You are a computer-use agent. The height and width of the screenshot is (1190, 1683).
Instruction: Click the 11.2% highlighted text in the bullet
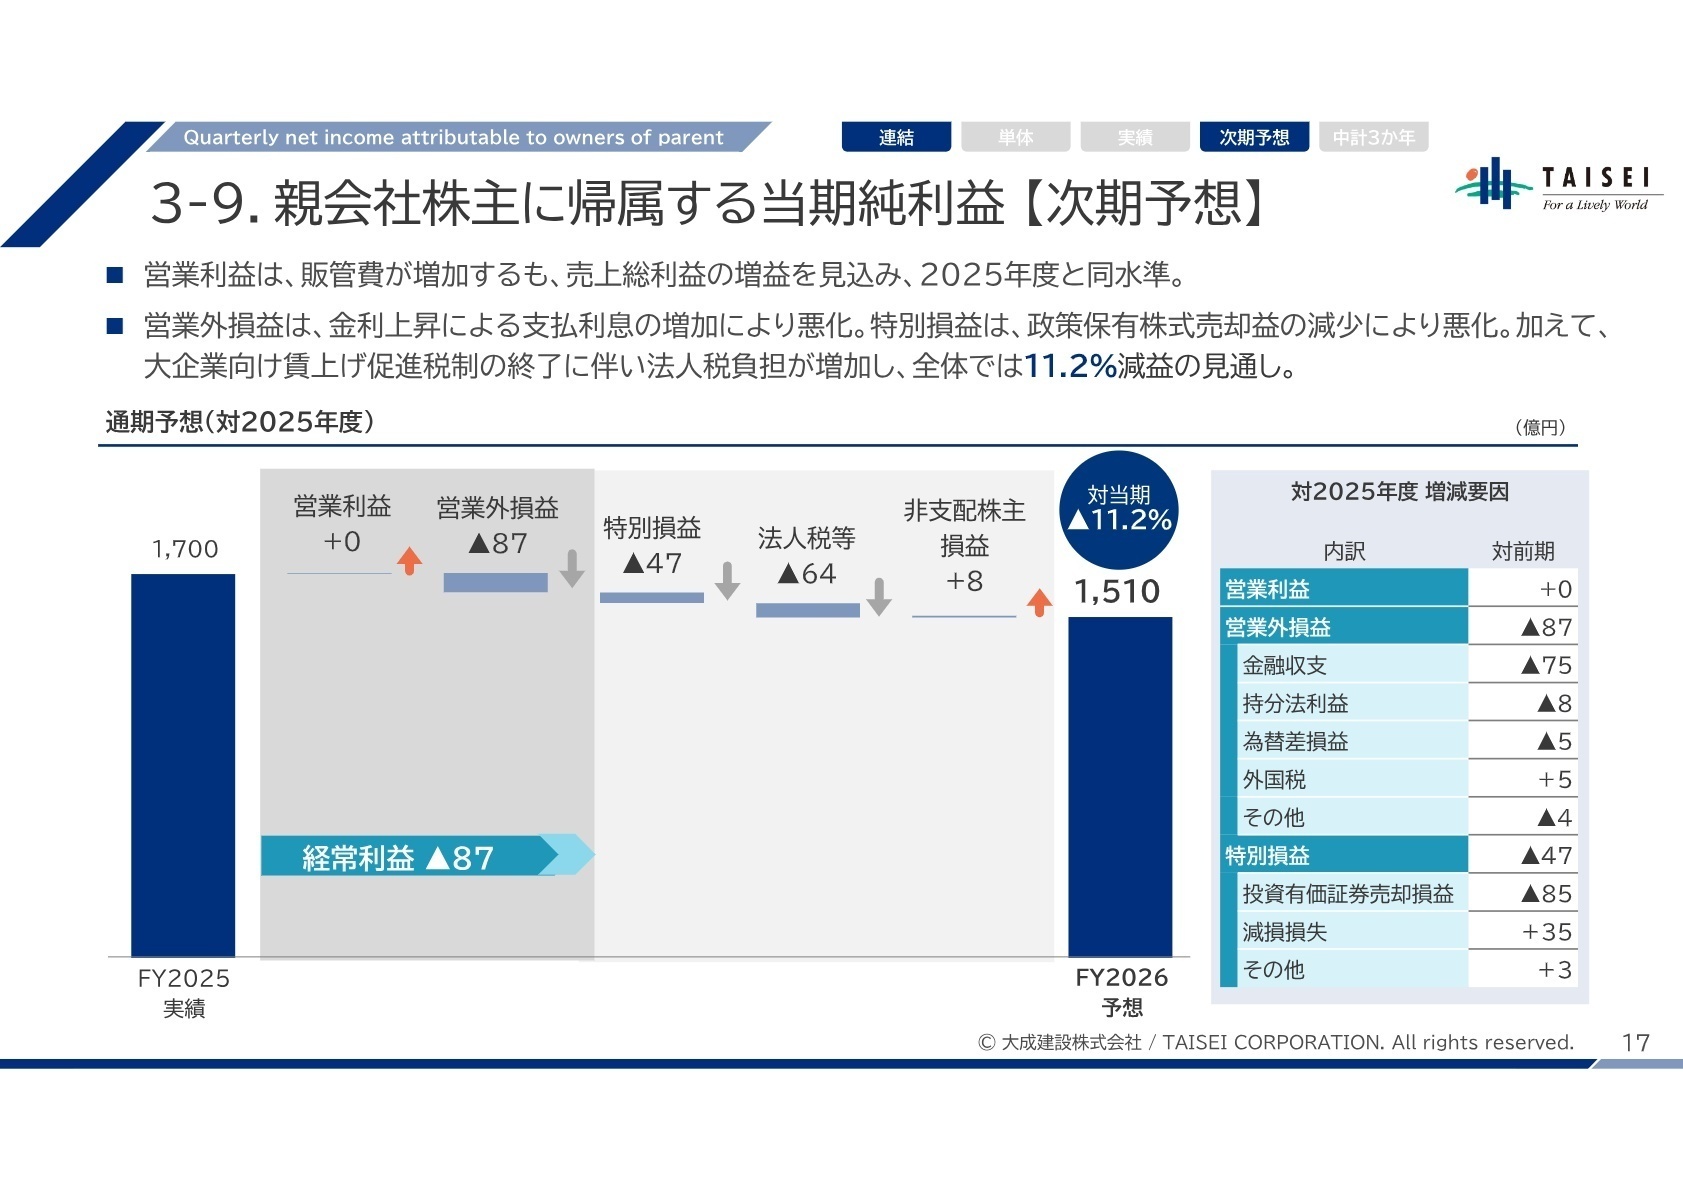pyautogui.click(x=1071, y=366)
